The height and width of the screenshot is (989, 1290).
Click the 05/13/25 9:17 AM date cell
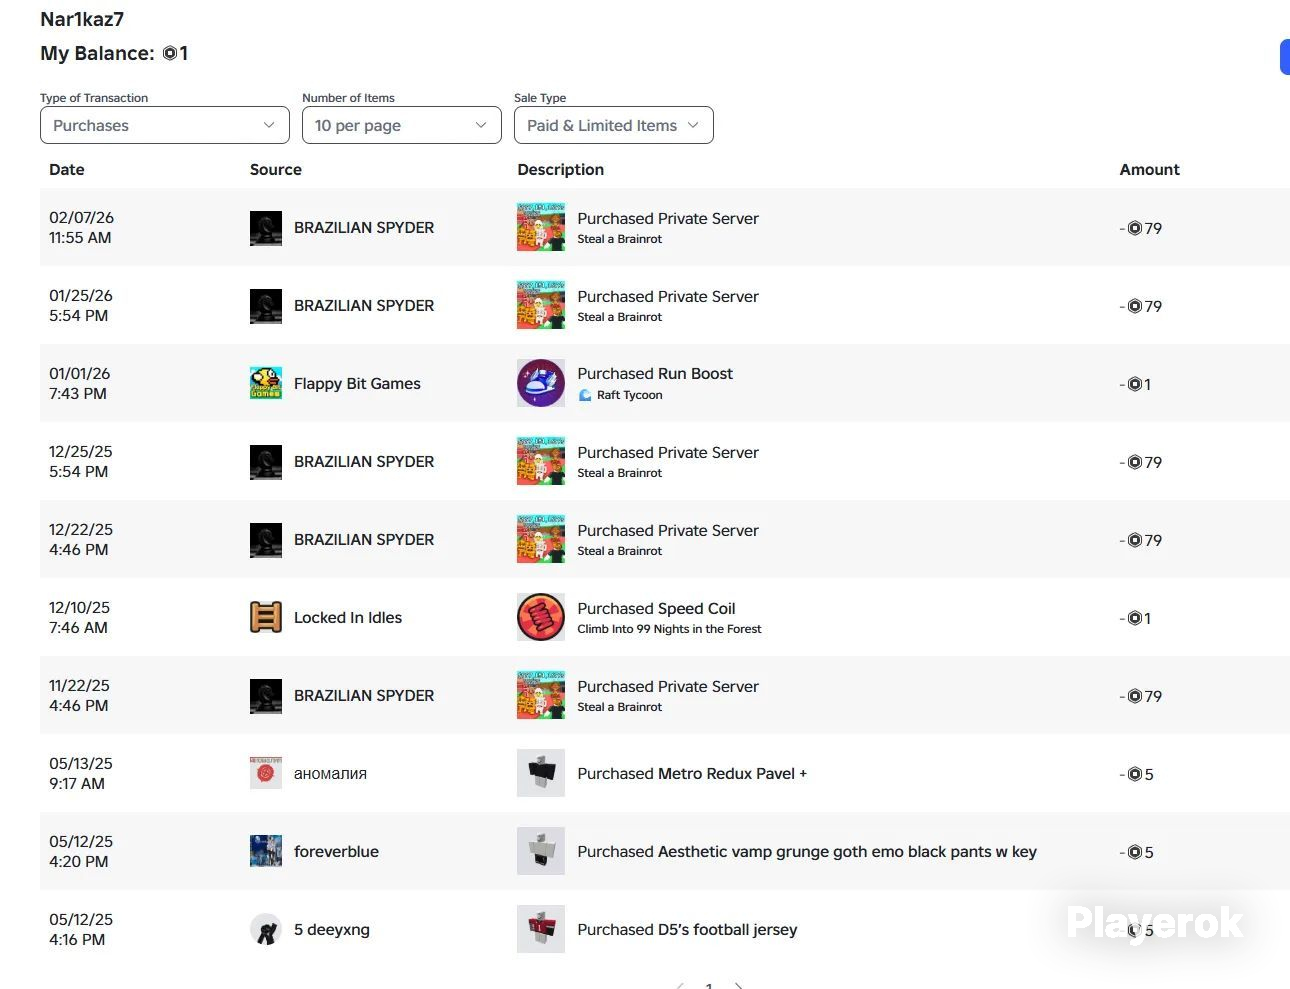click(x=81, y=773)
